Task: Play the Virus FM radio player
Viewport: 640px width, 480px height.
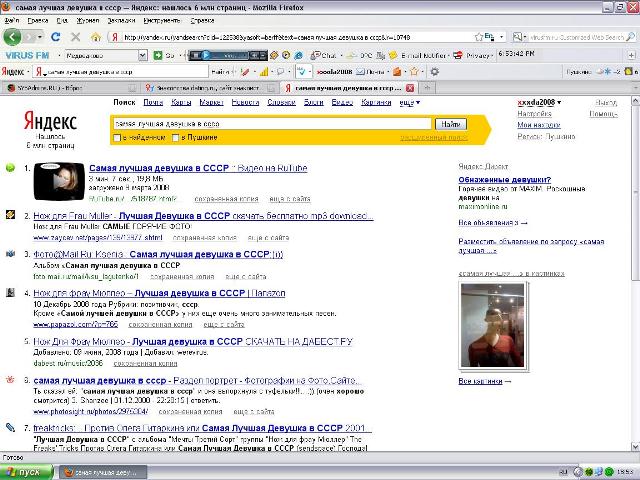Action: coord(206,55)
